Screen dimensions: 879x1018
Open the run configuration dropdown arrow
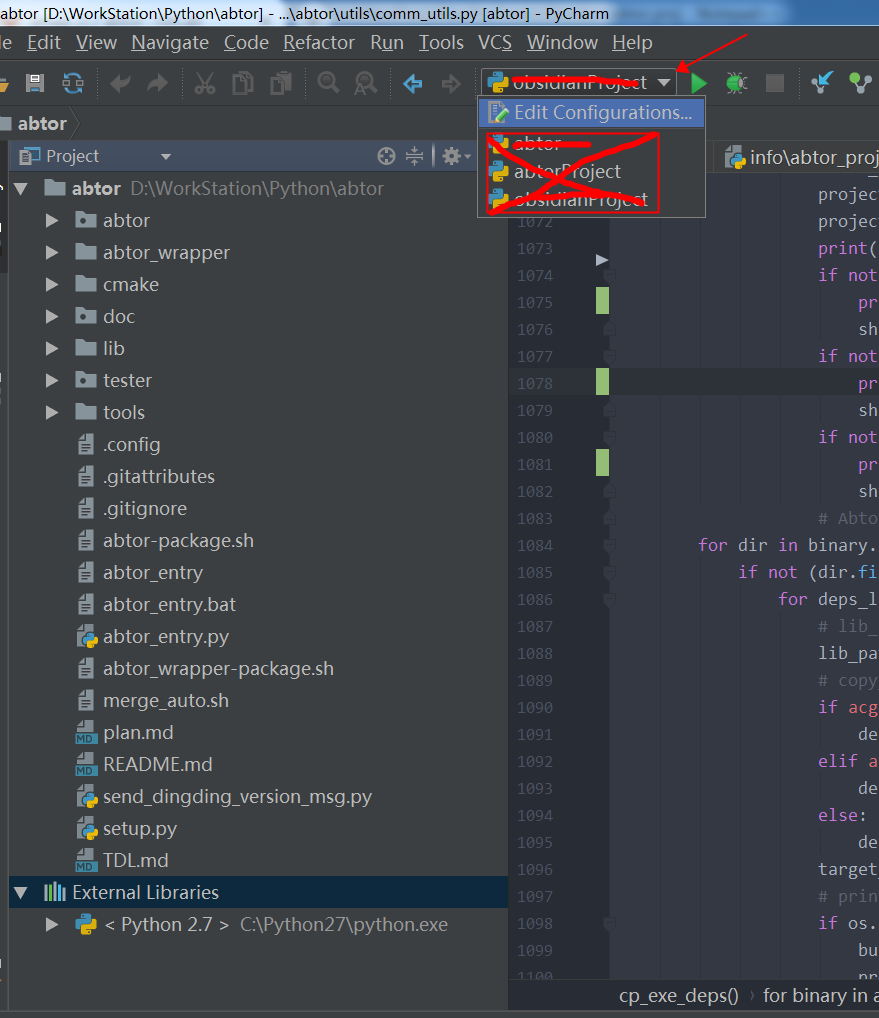[663, 82]
